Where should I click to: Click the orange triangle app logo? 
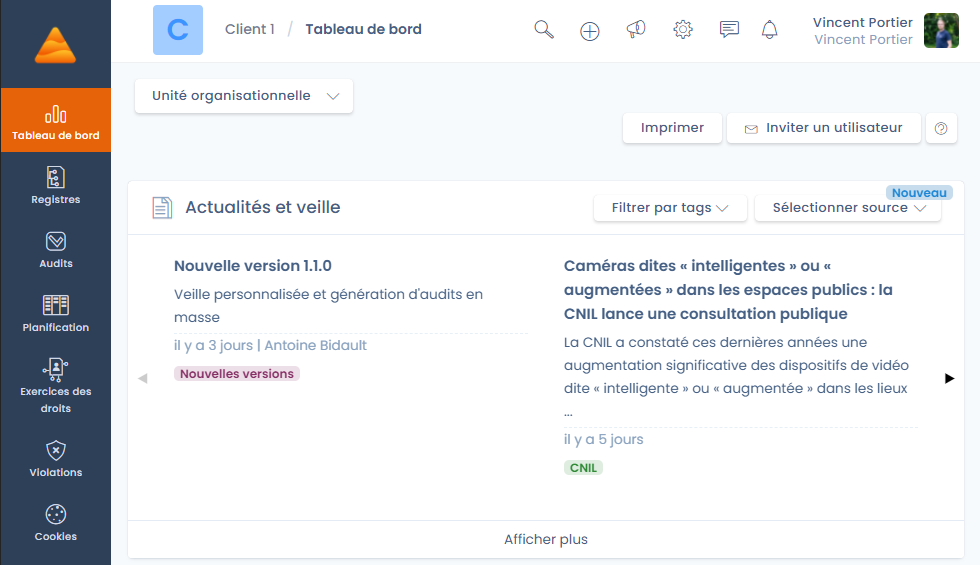55,45
